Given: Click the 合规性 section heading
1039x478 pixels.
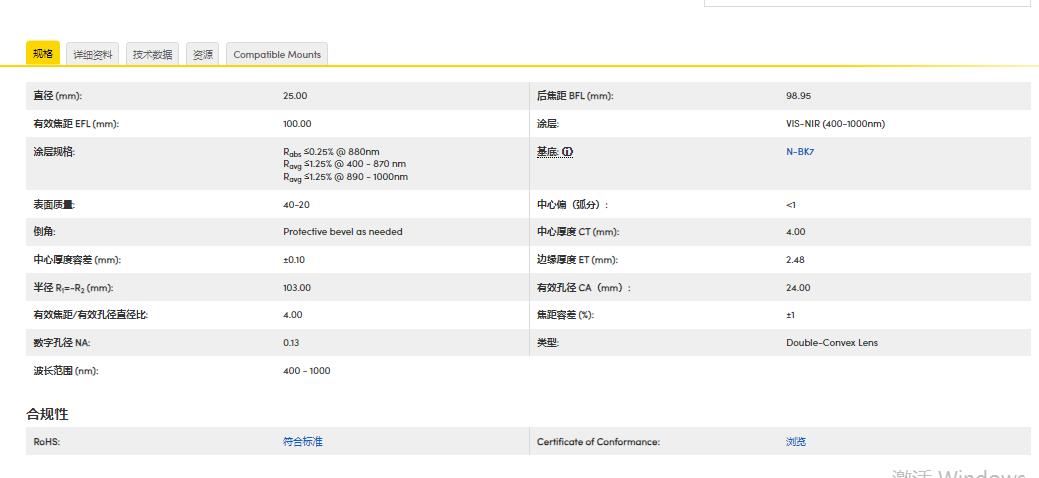Looking at the screenshot, I should (47, 414).
